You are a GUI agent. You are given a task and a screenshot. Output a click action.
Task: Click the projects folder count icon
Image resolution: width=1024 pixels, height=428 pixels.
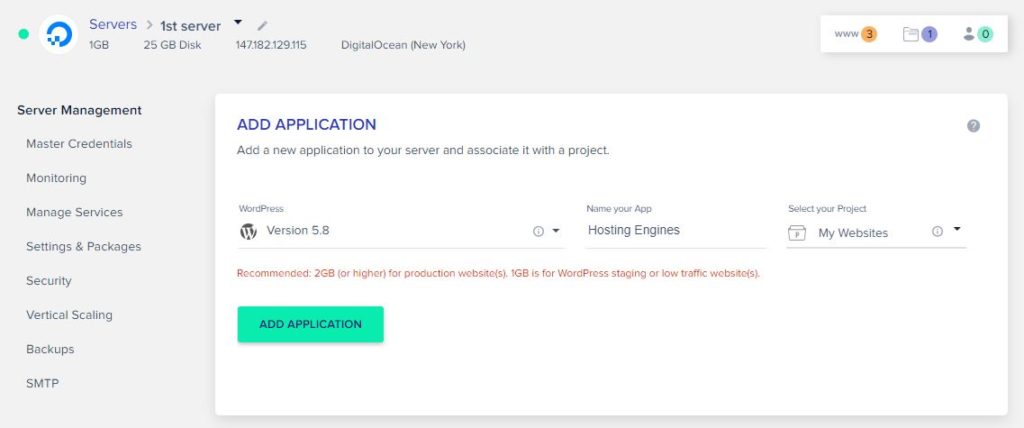click(920, 34)
